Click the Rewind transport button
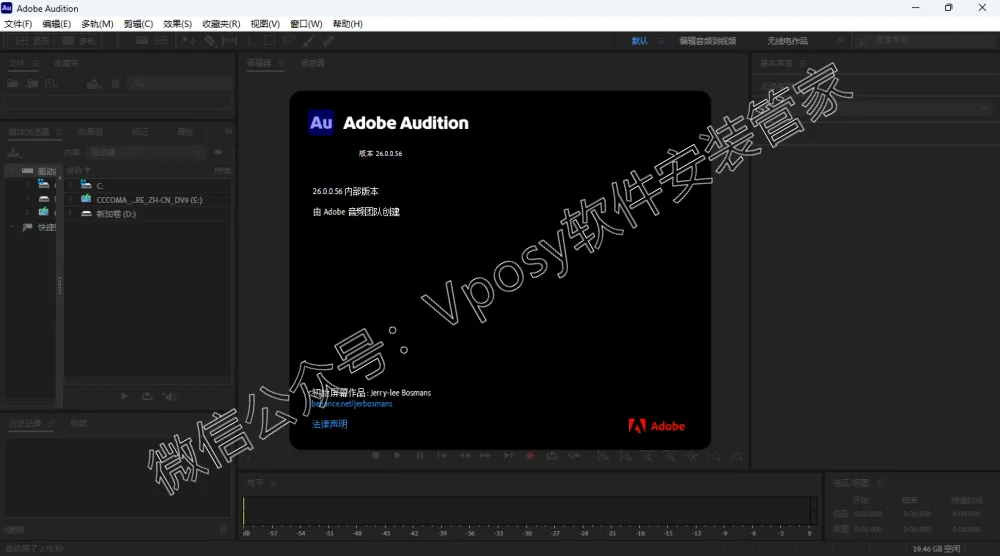The image size is (1000, 556). (x=464, y=456)
